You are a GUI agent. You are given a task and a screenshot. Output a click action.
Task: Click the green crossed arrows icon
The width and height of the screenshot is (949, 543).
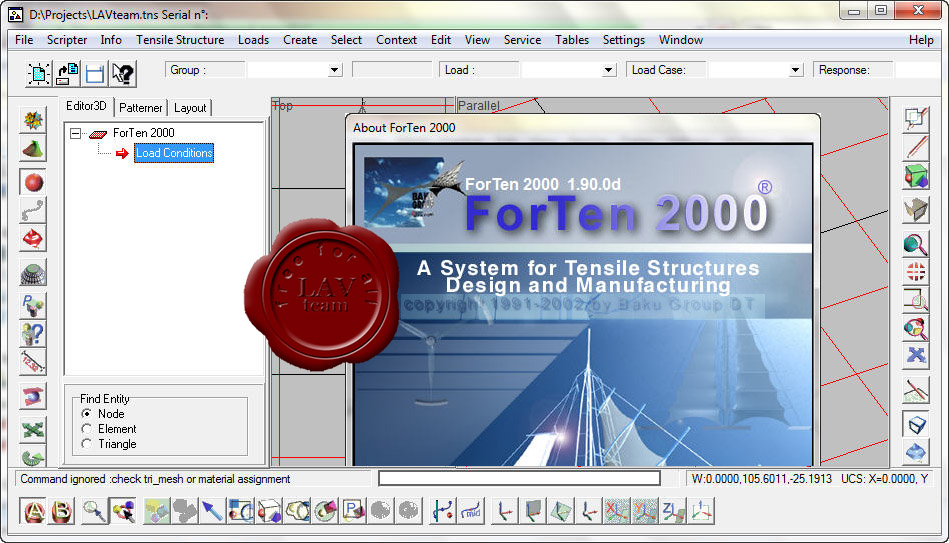[x=33, y=430]
